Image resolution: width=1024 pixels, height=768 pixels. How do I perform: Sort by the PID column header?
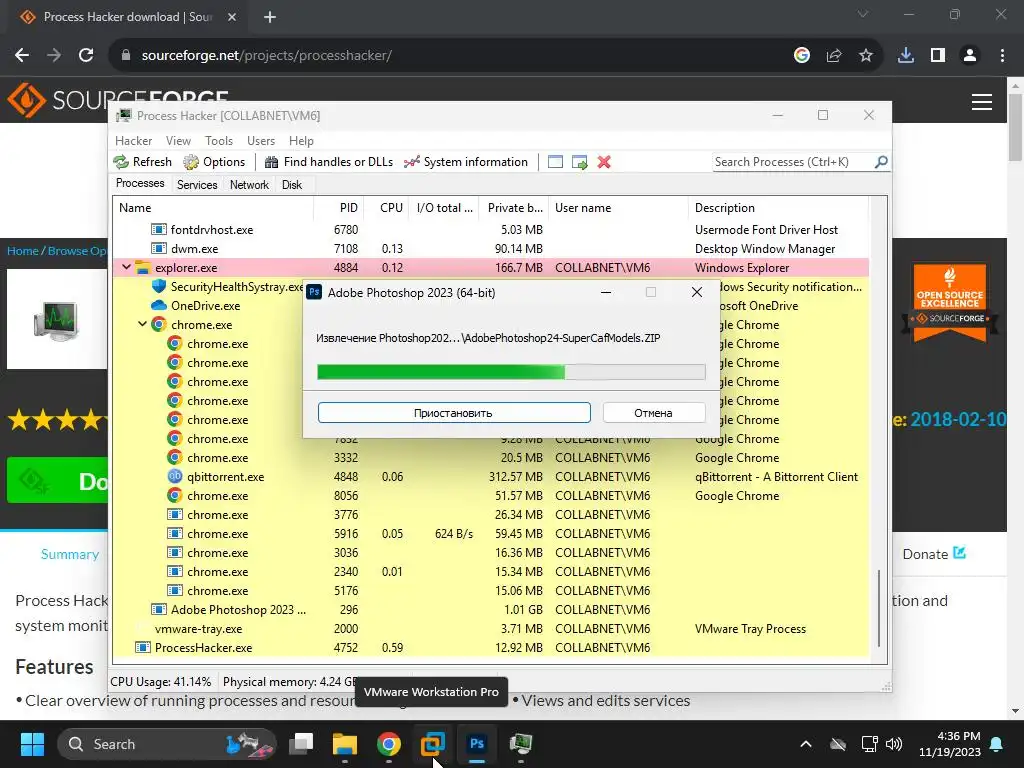pyautogui.click(x=338, y=208)
